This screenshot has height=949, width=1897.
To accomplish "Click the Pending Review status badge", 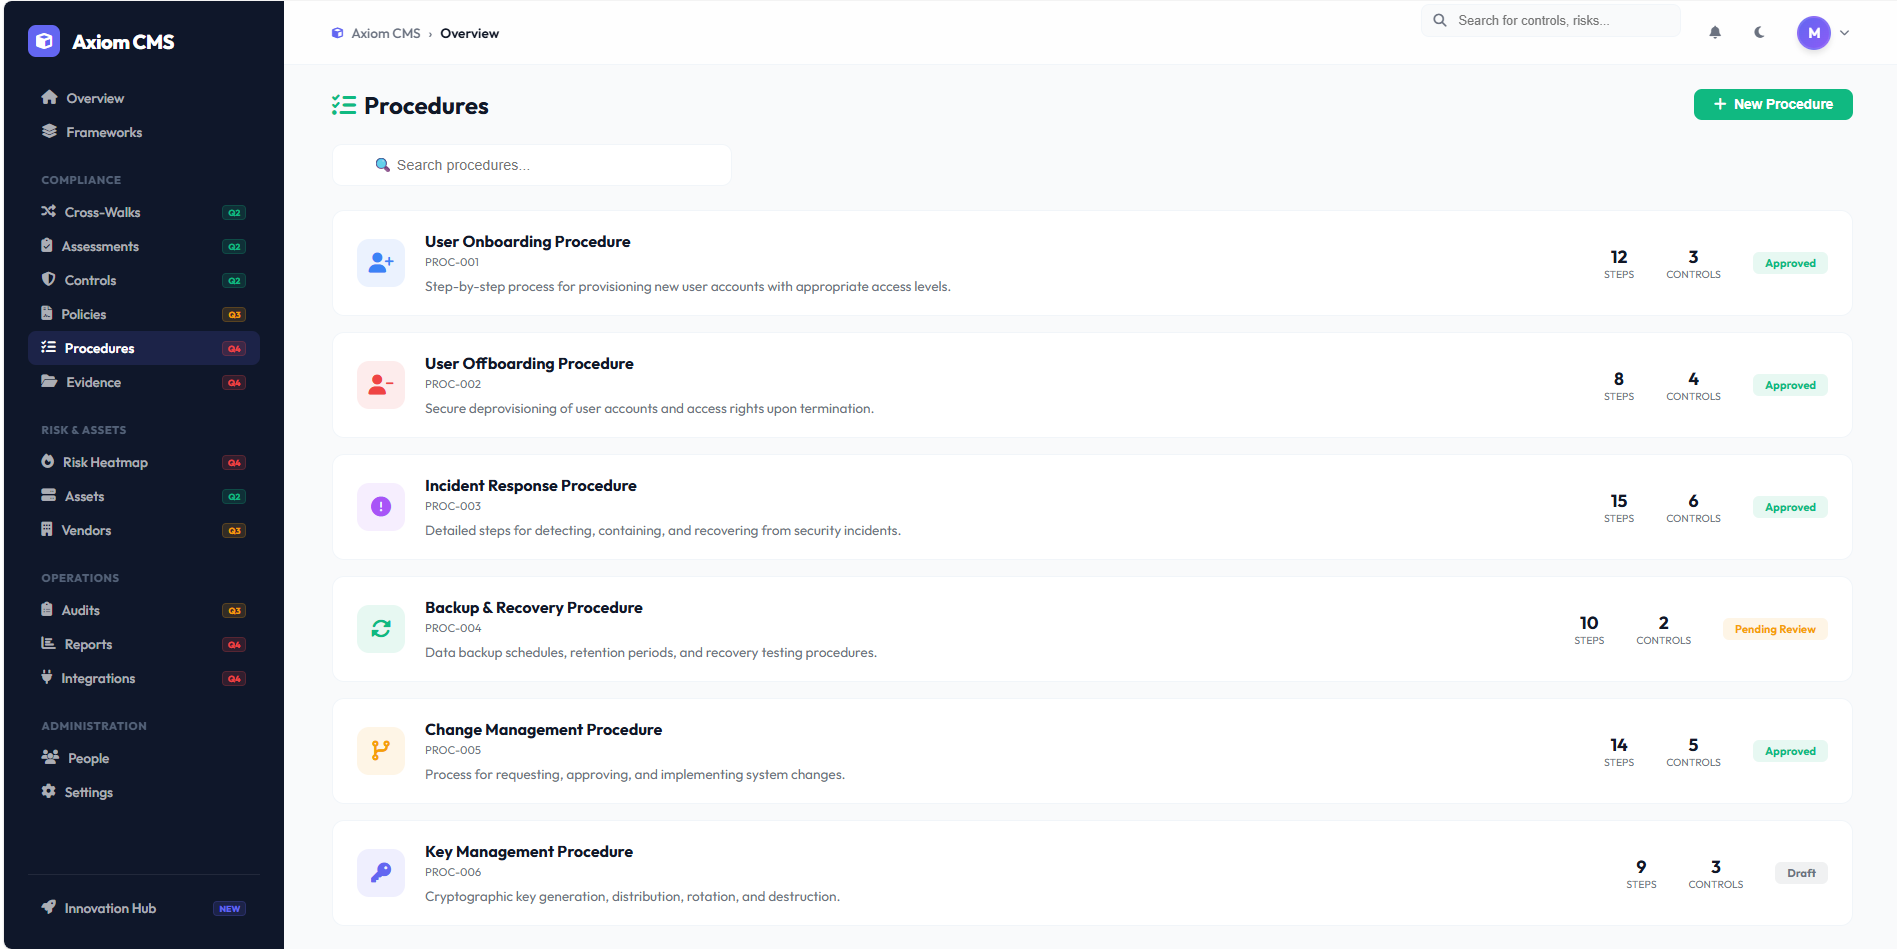I will click(1774, 629).
